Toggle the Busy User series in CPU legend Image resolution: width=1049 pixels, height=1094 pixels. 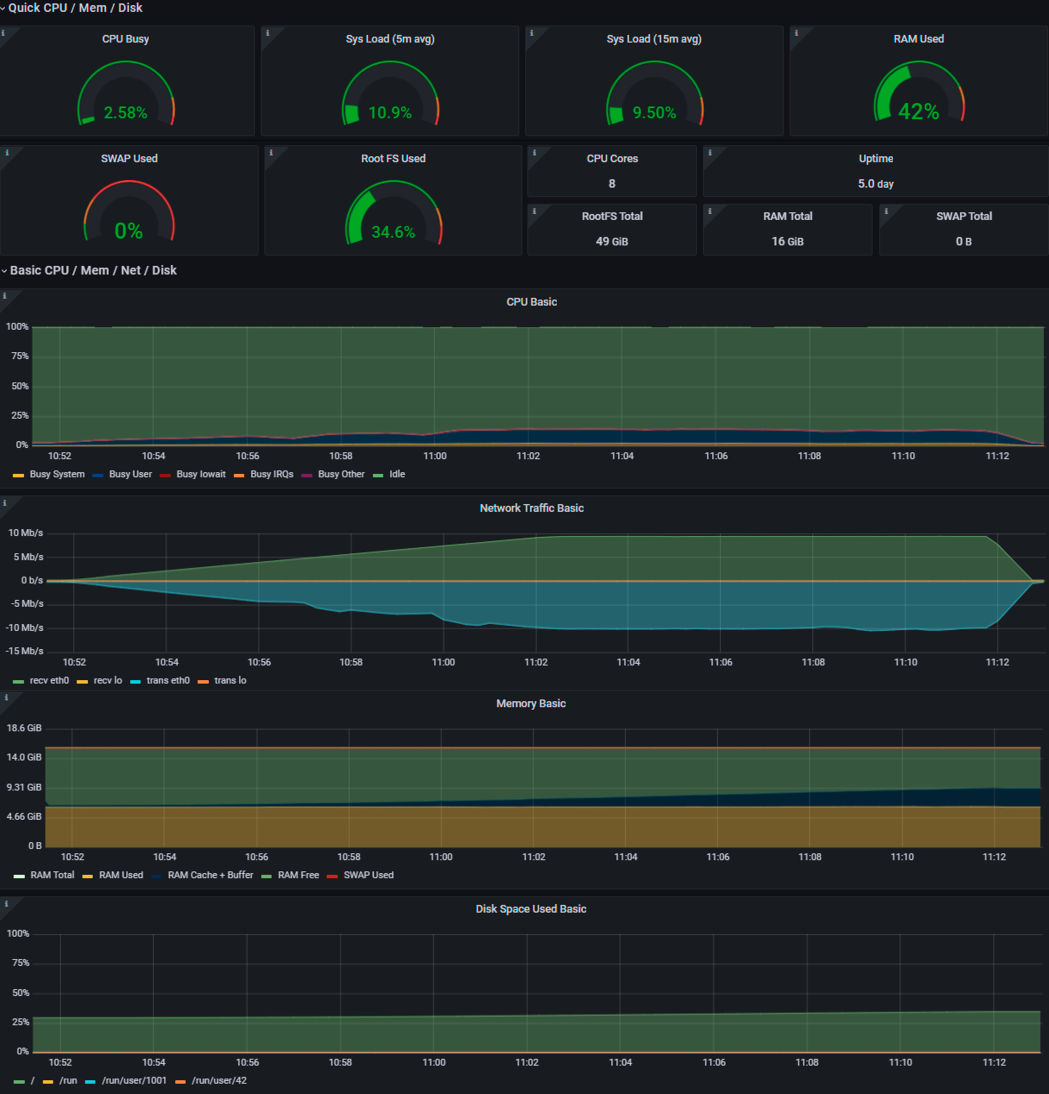coord(129,474)
